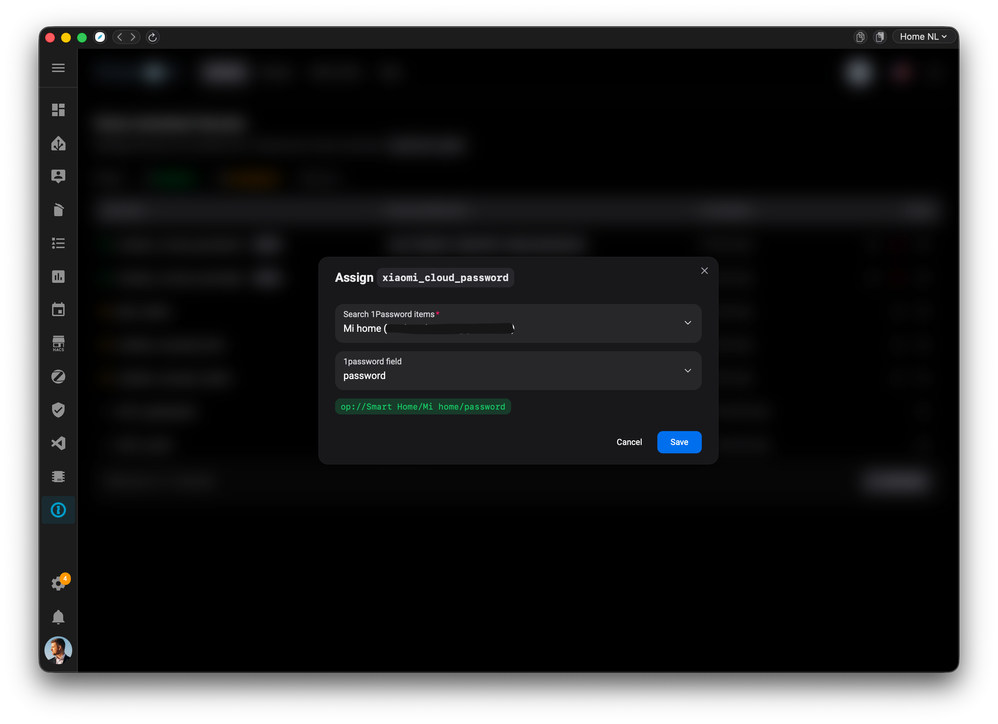Open the to-do list sidebar icon

pyautogui.click(x=58, y=243)
